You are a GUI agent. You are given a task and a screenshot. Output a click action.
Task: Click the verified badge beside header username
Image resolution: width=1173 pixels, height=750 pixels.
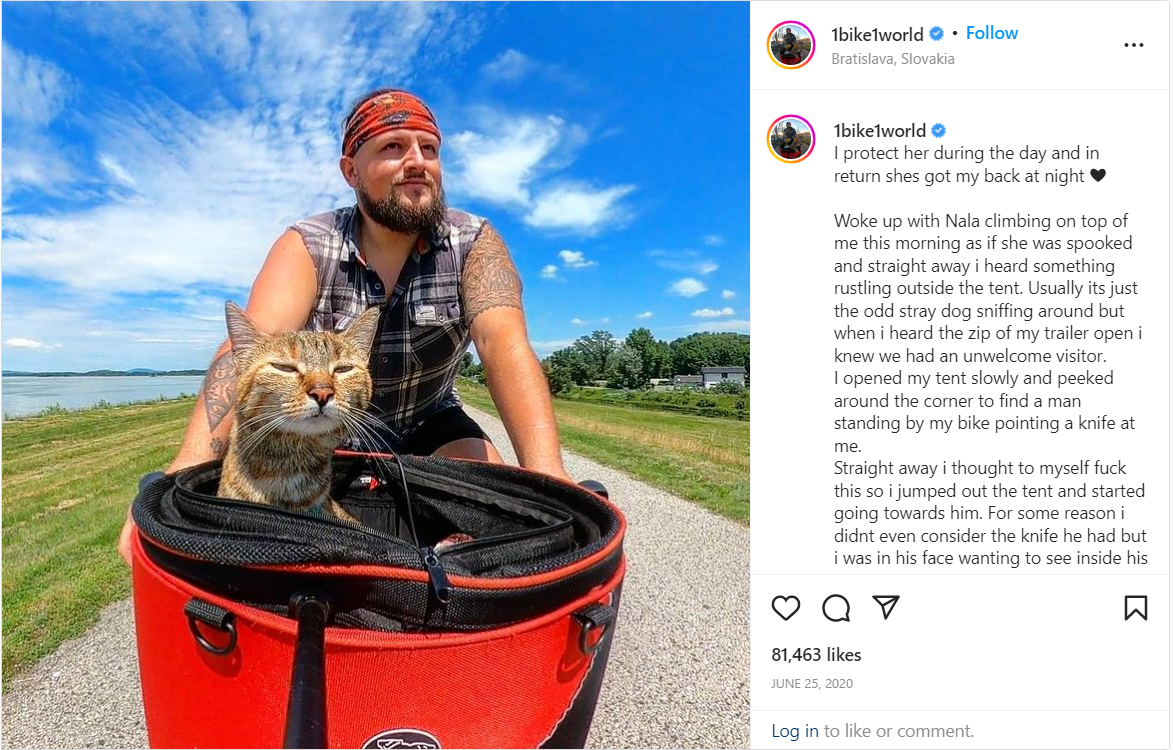(937, 34)
